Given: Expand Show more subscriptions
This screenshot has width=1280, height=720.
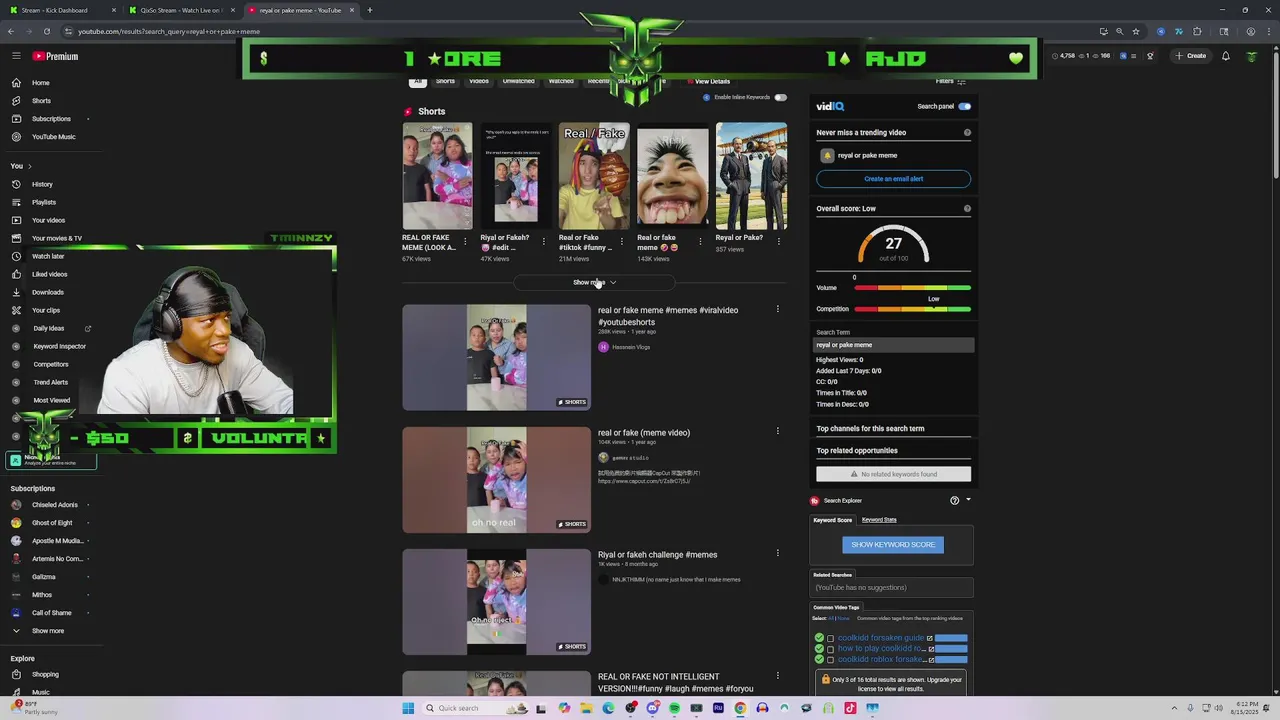Looking at the screenshot, I should 47,631.
